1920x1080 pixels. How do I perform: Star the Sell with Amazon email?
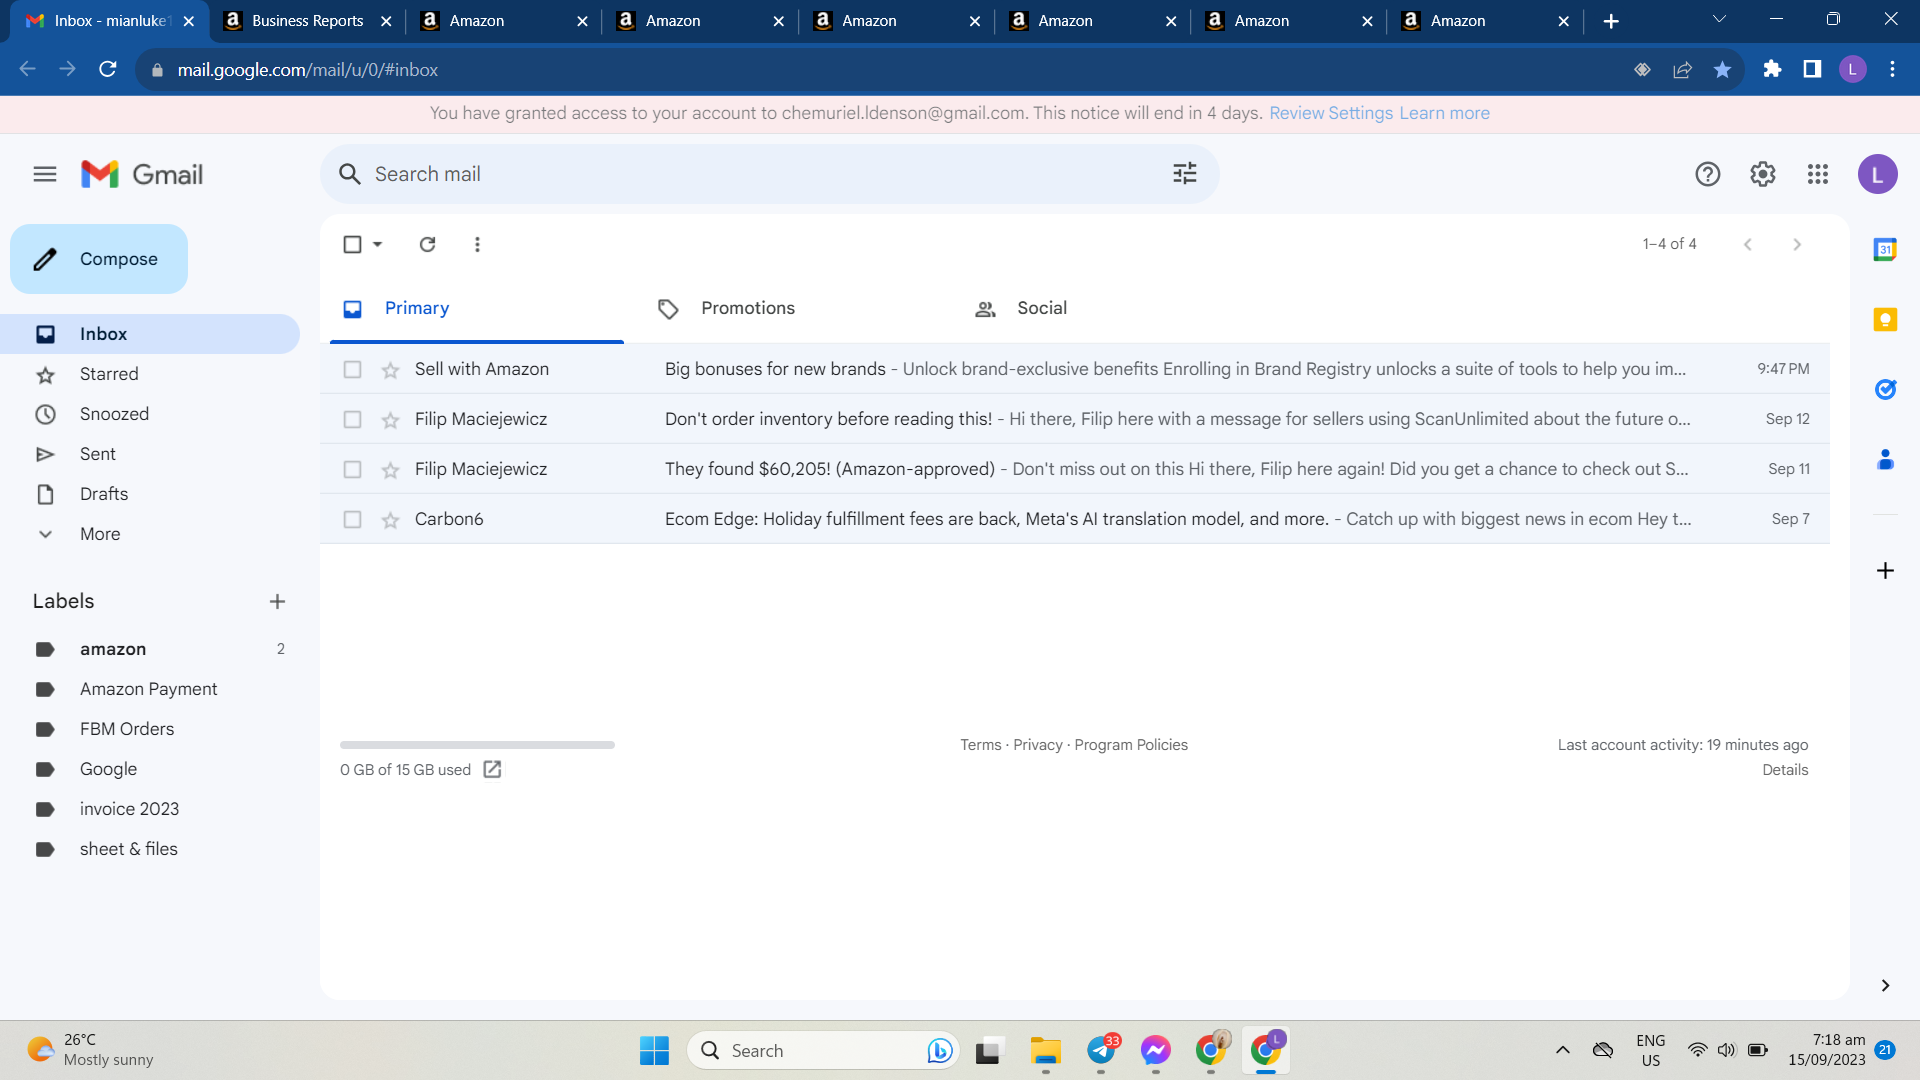(390, 370)
